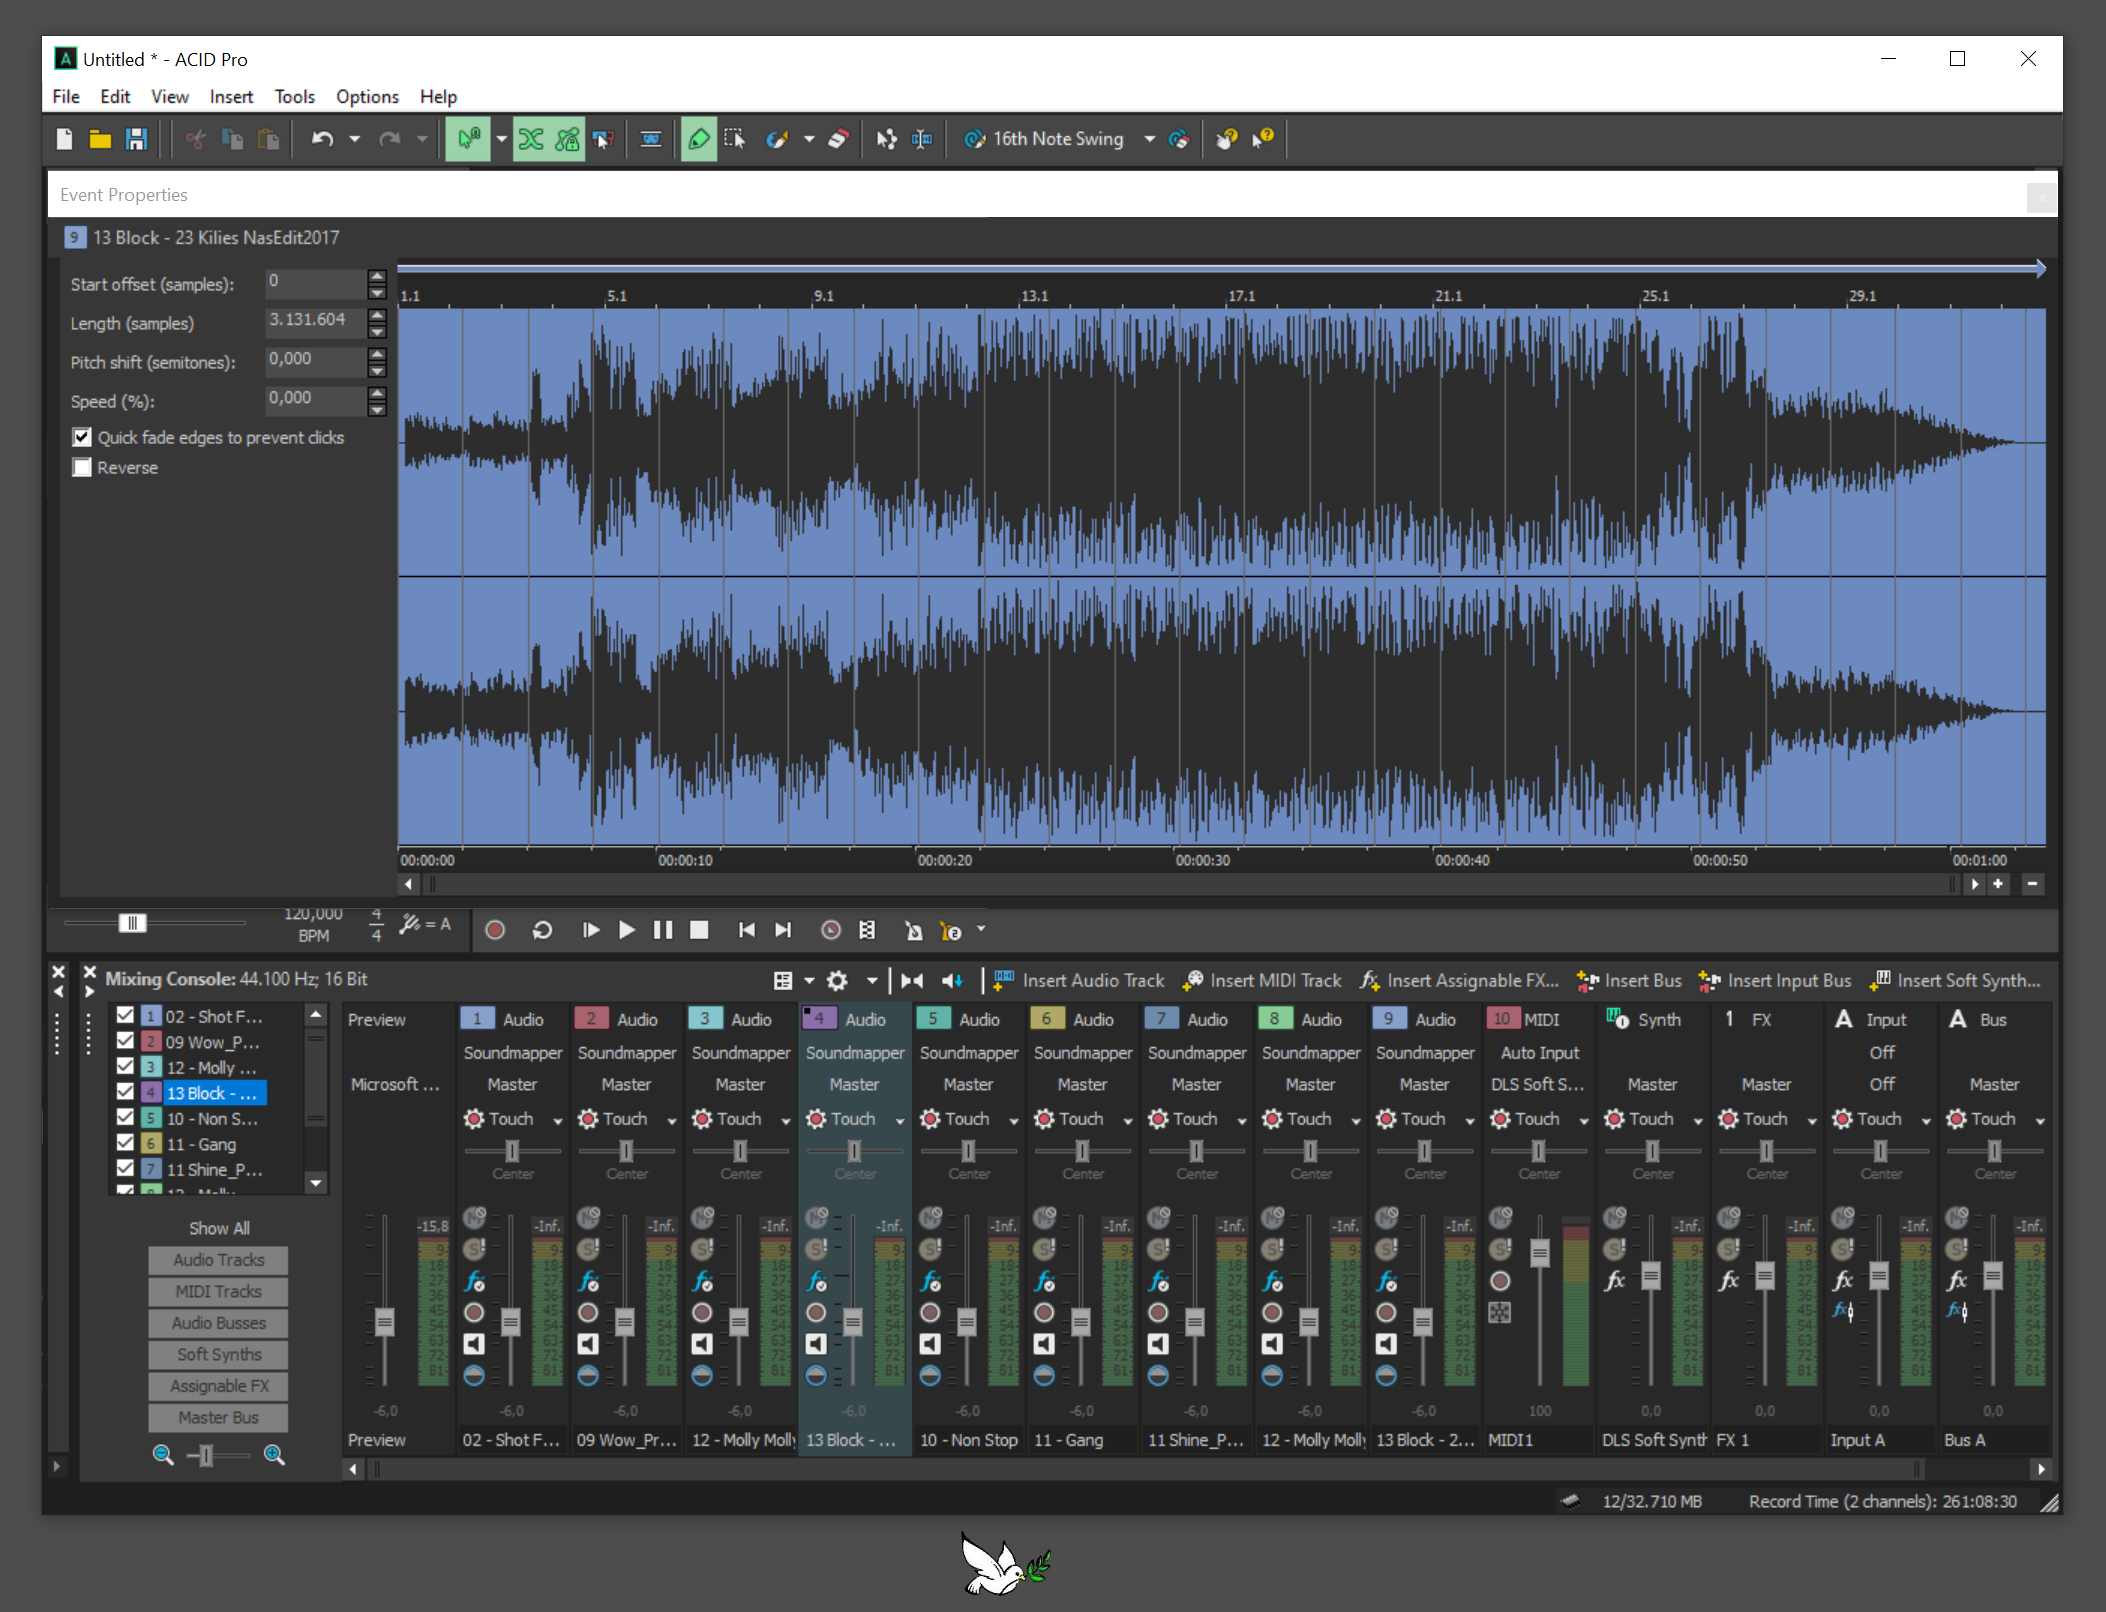The width and height of the screenshot is (2106, 1612).
Task: Click Insert MIDI Track in Mixing Console
Action: [1262, 981]
